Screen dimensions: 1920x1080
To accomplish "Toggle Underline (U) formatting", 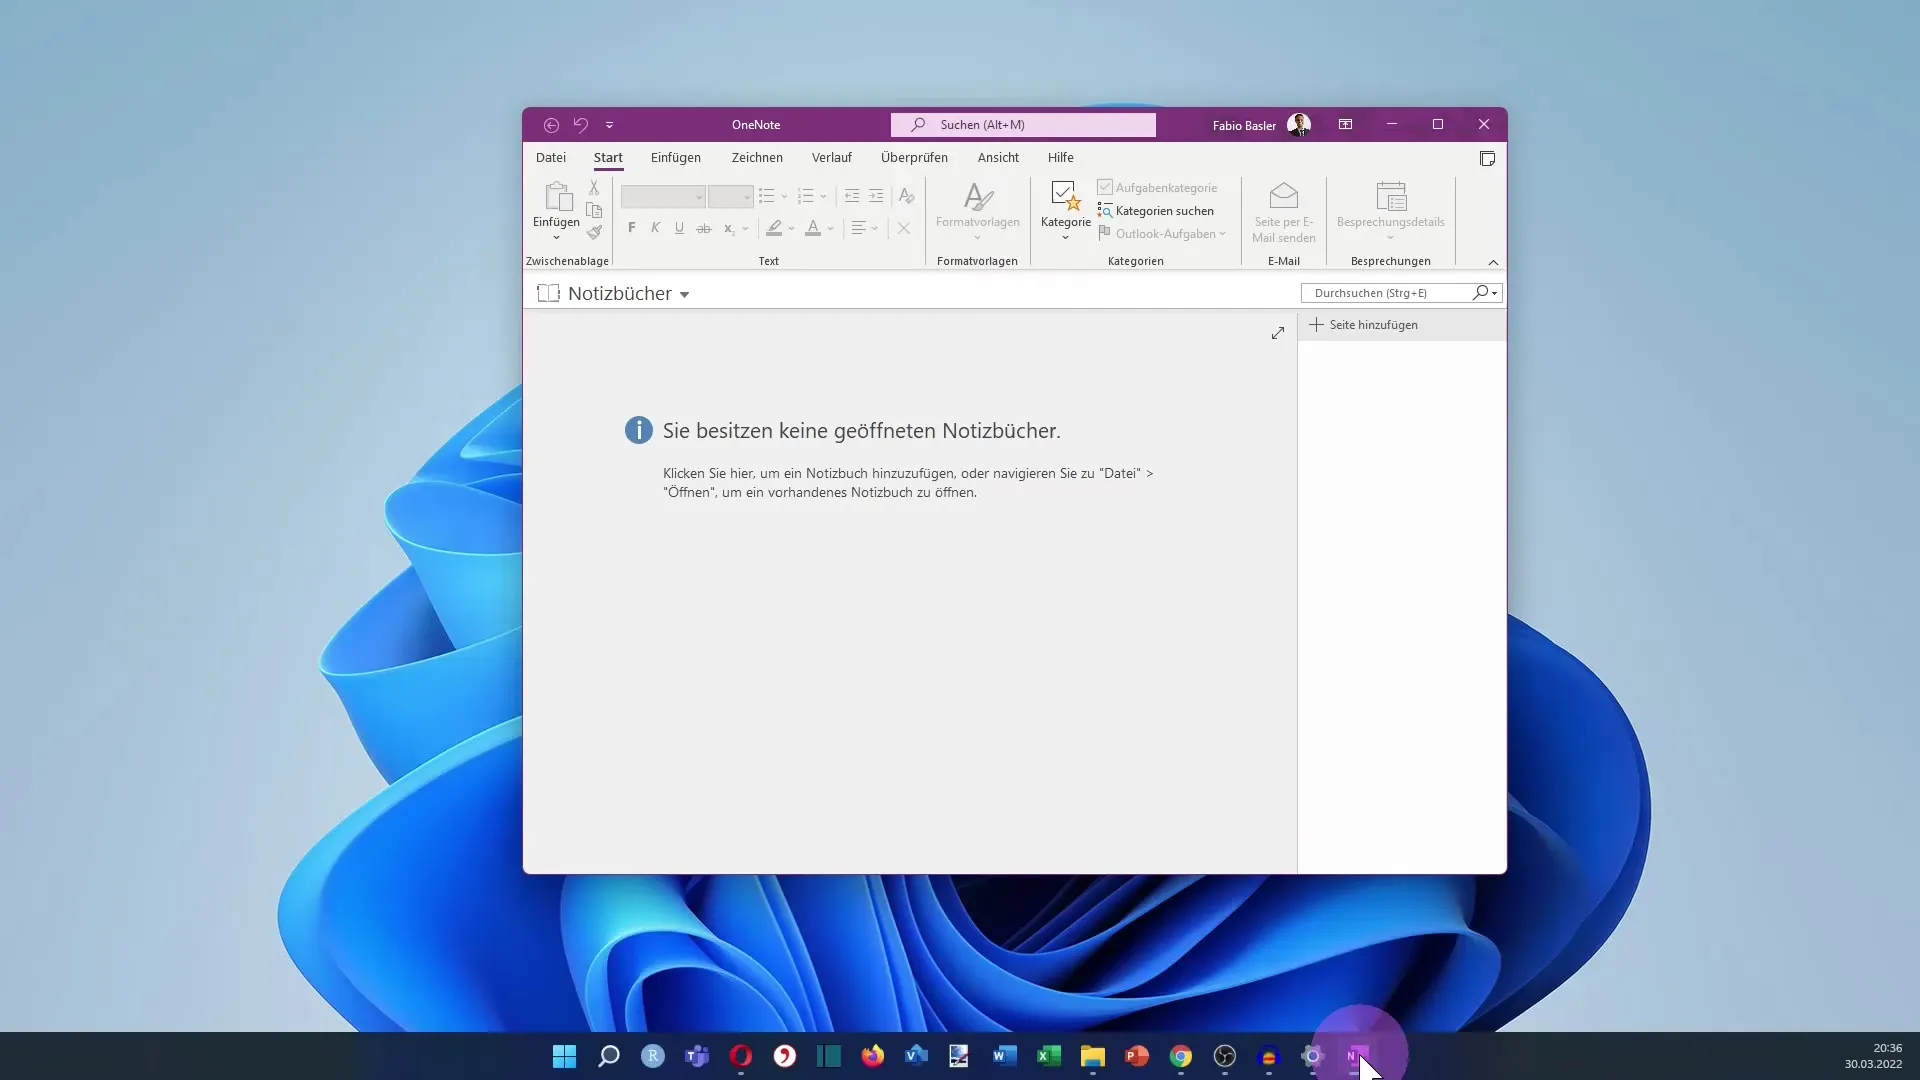I will coord(679,228).
